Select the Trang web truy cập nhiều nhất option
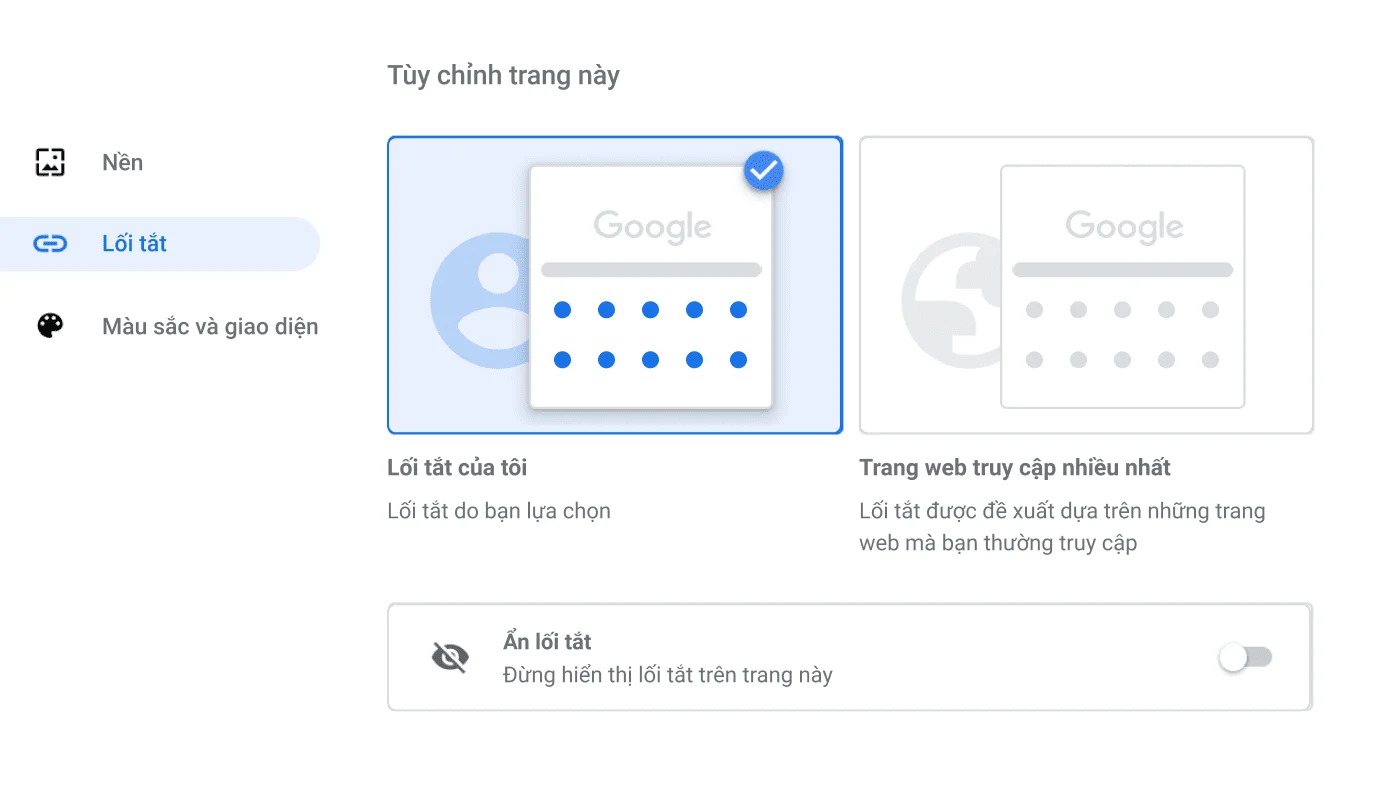The image size is (1400, 787). click(1086, 285)
